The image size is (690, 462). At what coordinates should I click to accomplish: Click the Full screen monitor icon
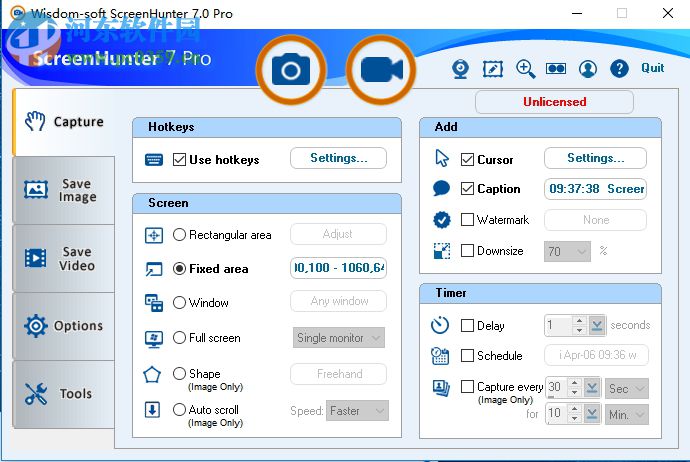coord(154,339)
